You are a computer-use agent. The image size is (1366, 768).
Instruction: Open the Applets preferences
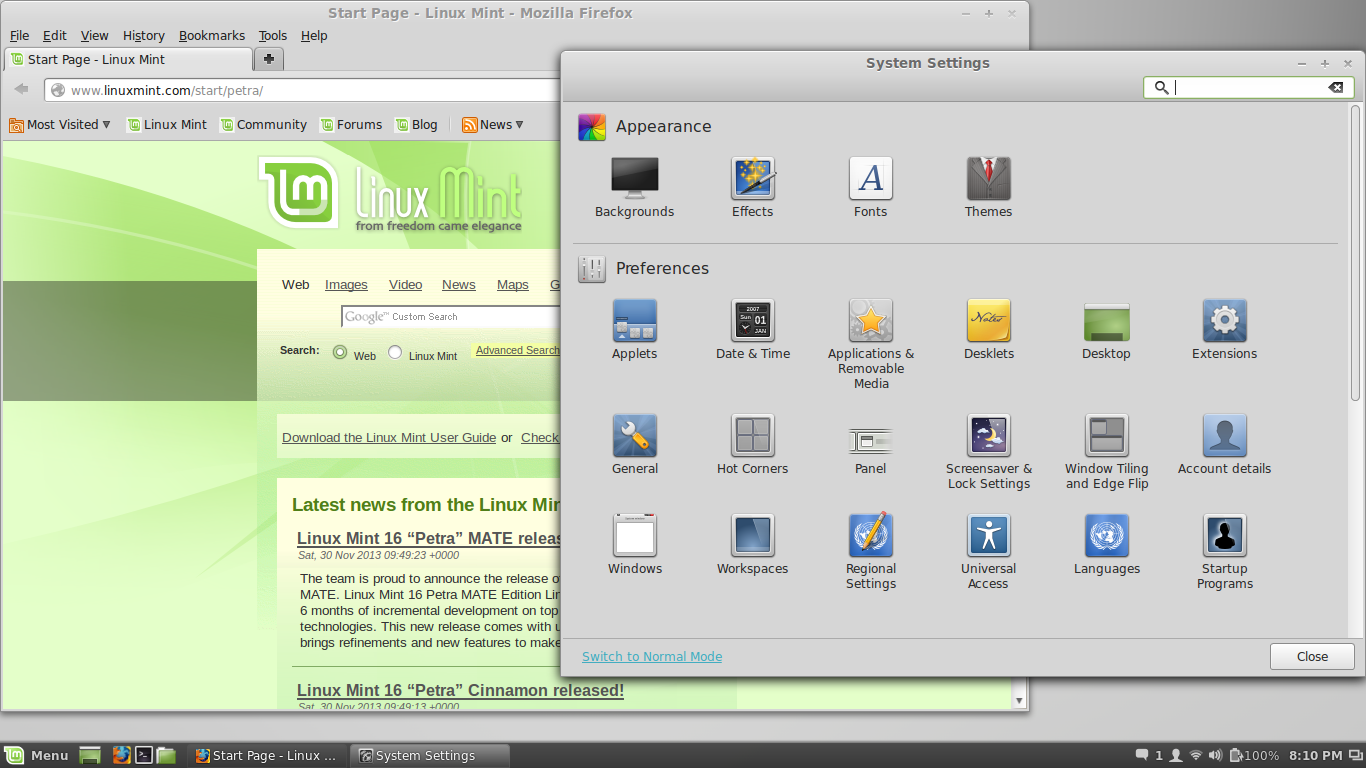click(x=634, y=330)
